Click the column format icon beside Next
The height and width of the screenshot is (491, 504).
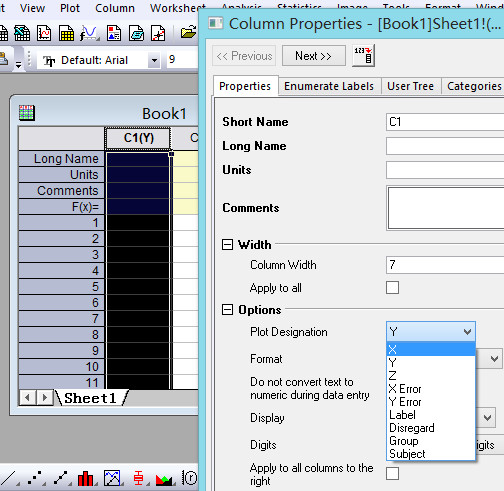(363, 55)
